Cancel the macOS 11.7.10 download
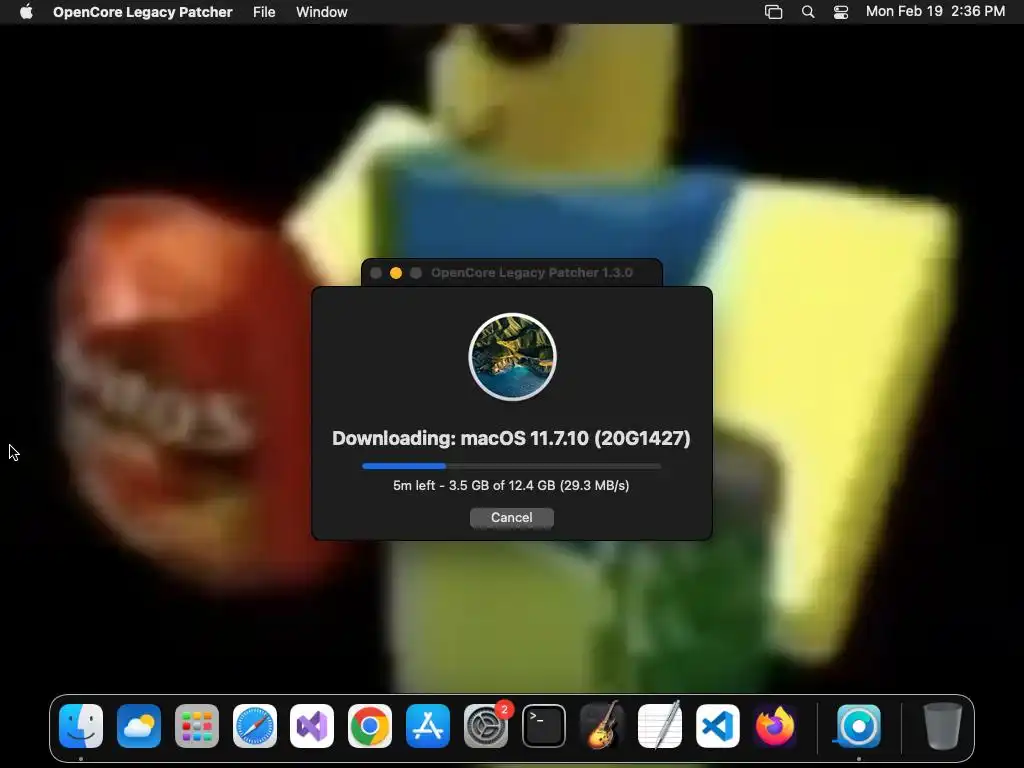Image resolution: width=1024 pixels, height=768 pixels. click(x=511, y=518)
